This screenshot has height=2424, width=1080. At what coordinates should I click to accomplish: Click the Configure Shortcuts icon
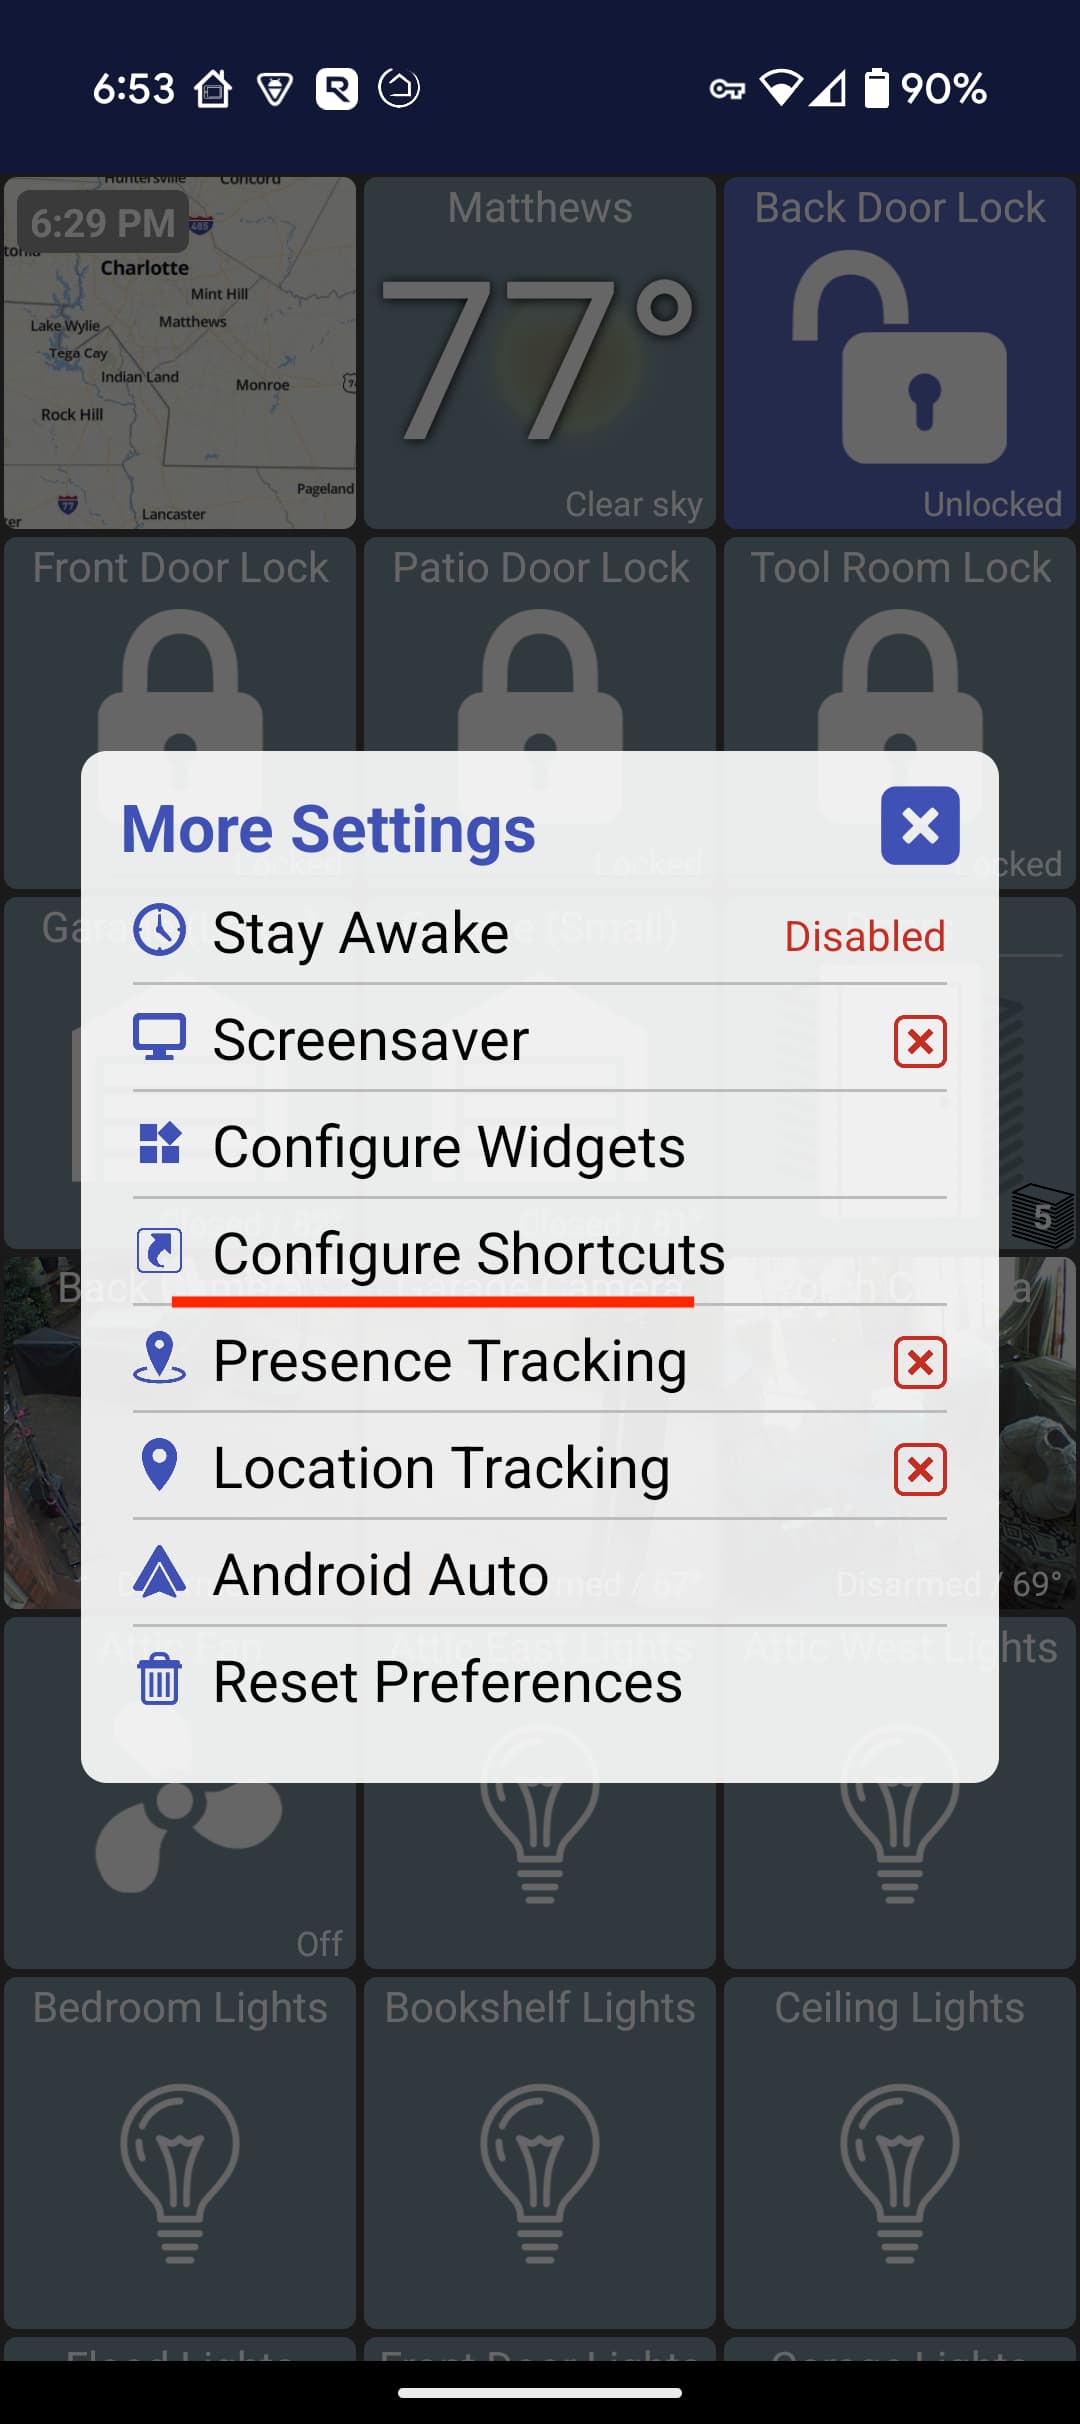[160, 1251]
